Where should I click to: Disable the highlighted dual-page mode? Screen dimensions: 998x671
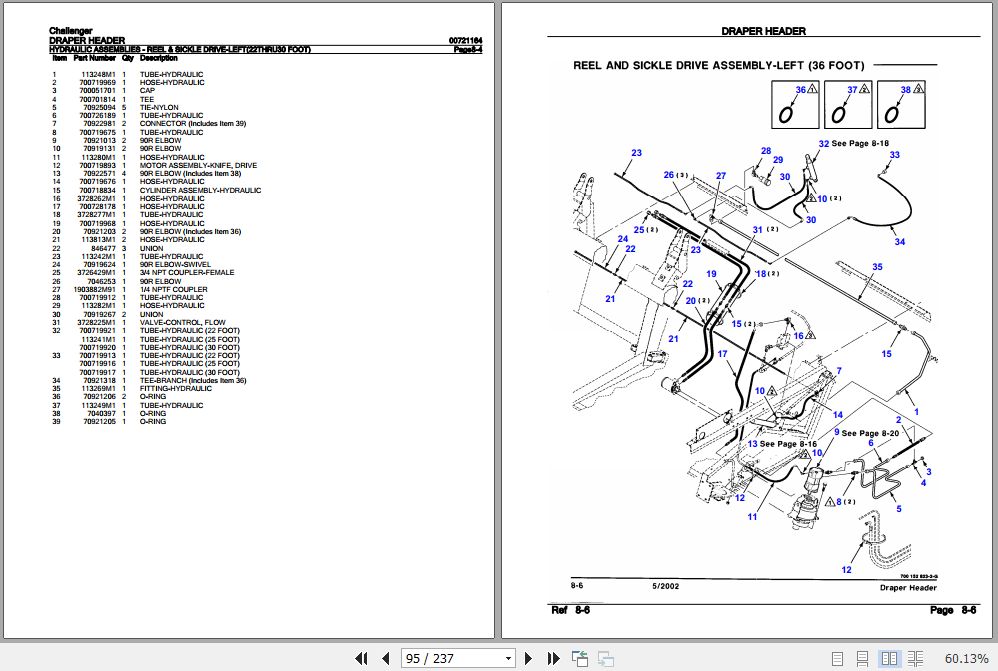point(890,659)
